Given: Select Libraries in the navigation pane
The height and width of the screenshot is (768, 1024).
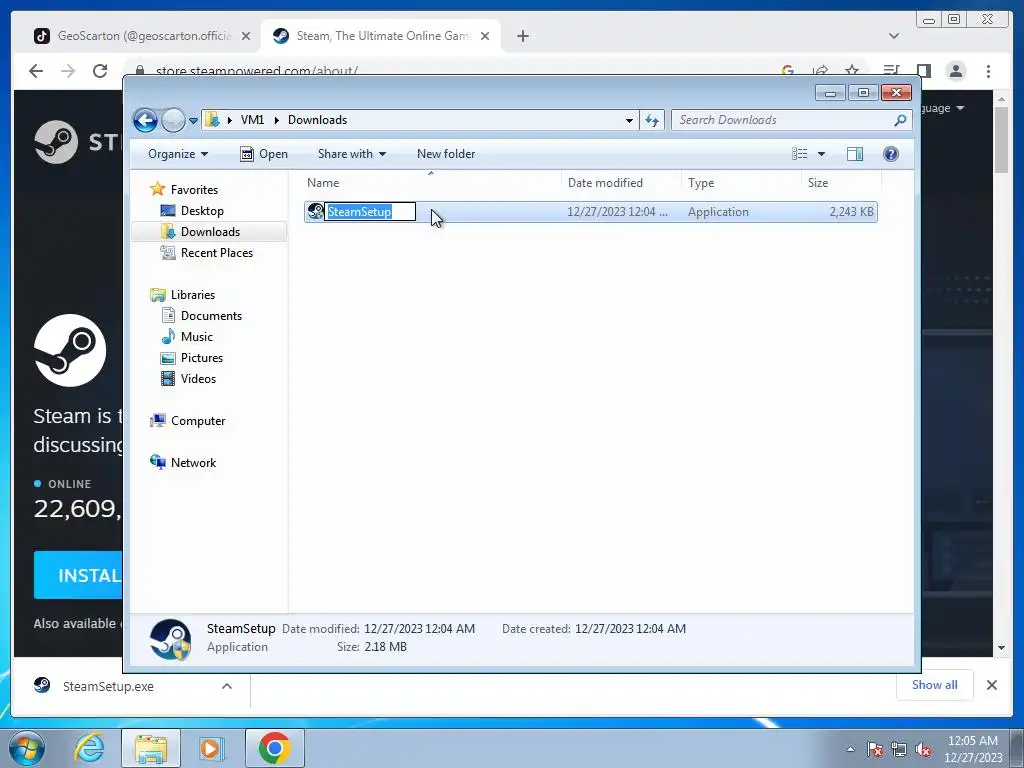Looking at the screenshot, I should pyautogui.click(x=193, y=295).
